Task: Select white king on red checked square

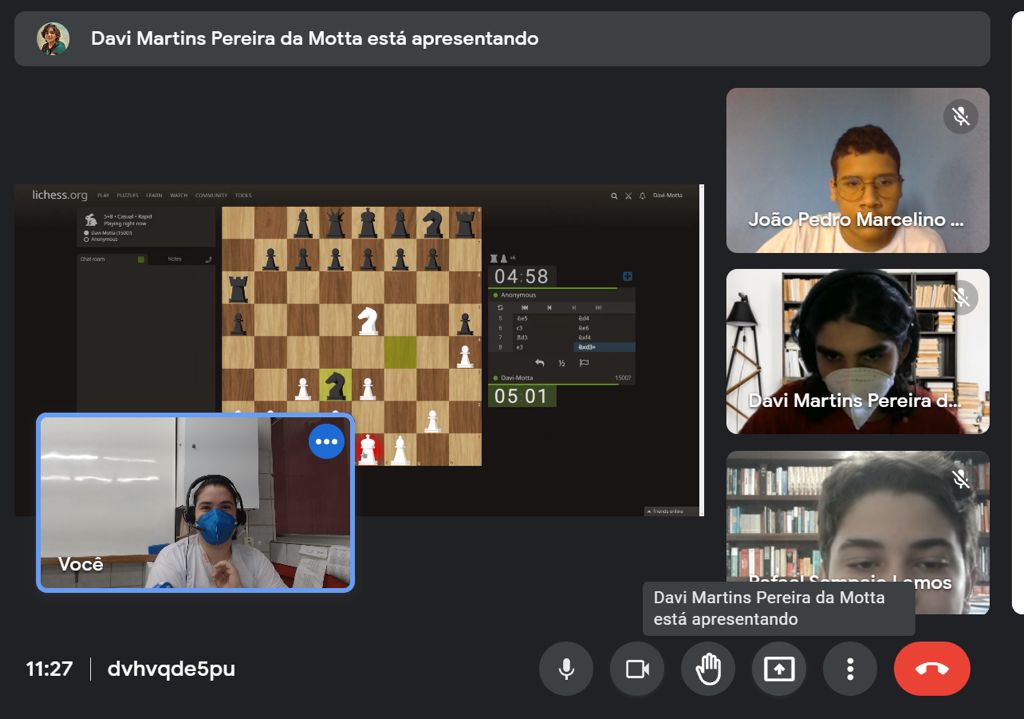Action: 368,450
